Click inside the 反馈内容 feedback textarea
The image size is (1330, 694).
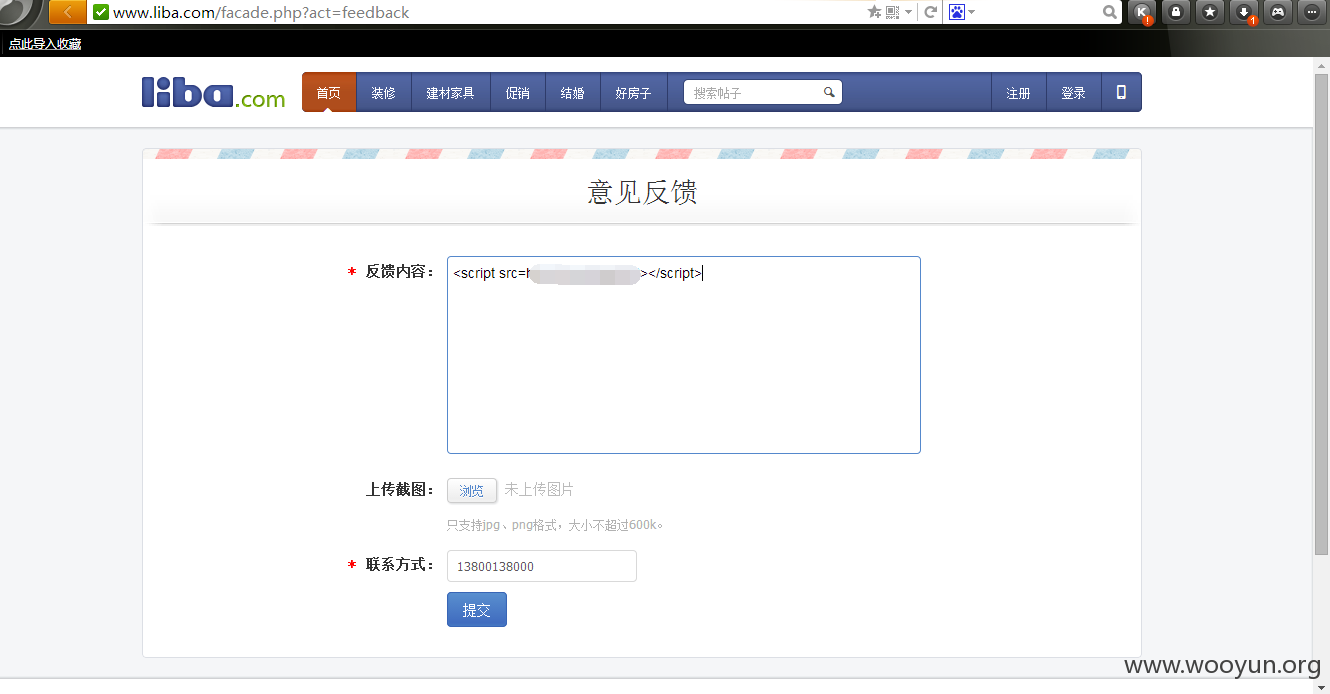click(x=683, y=355)
